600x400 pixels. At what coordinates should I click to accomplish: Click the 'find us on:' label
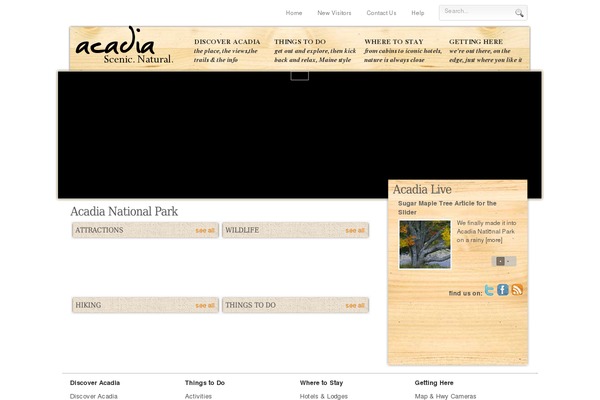[x=465, y=293]
